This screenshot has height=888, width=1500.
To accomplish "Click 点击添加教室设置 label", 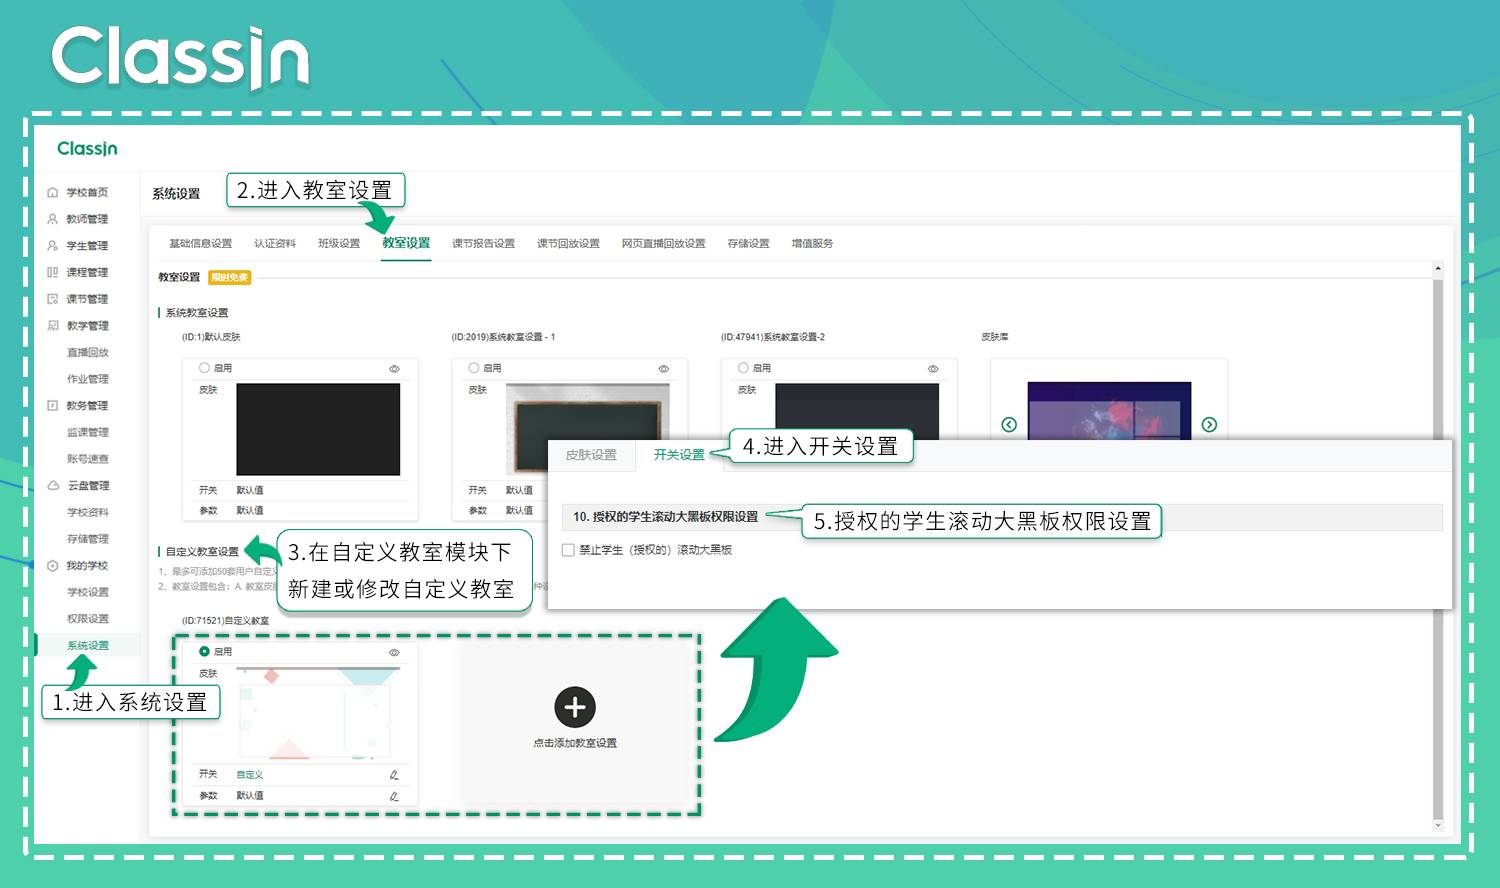I will pos(575,743).
